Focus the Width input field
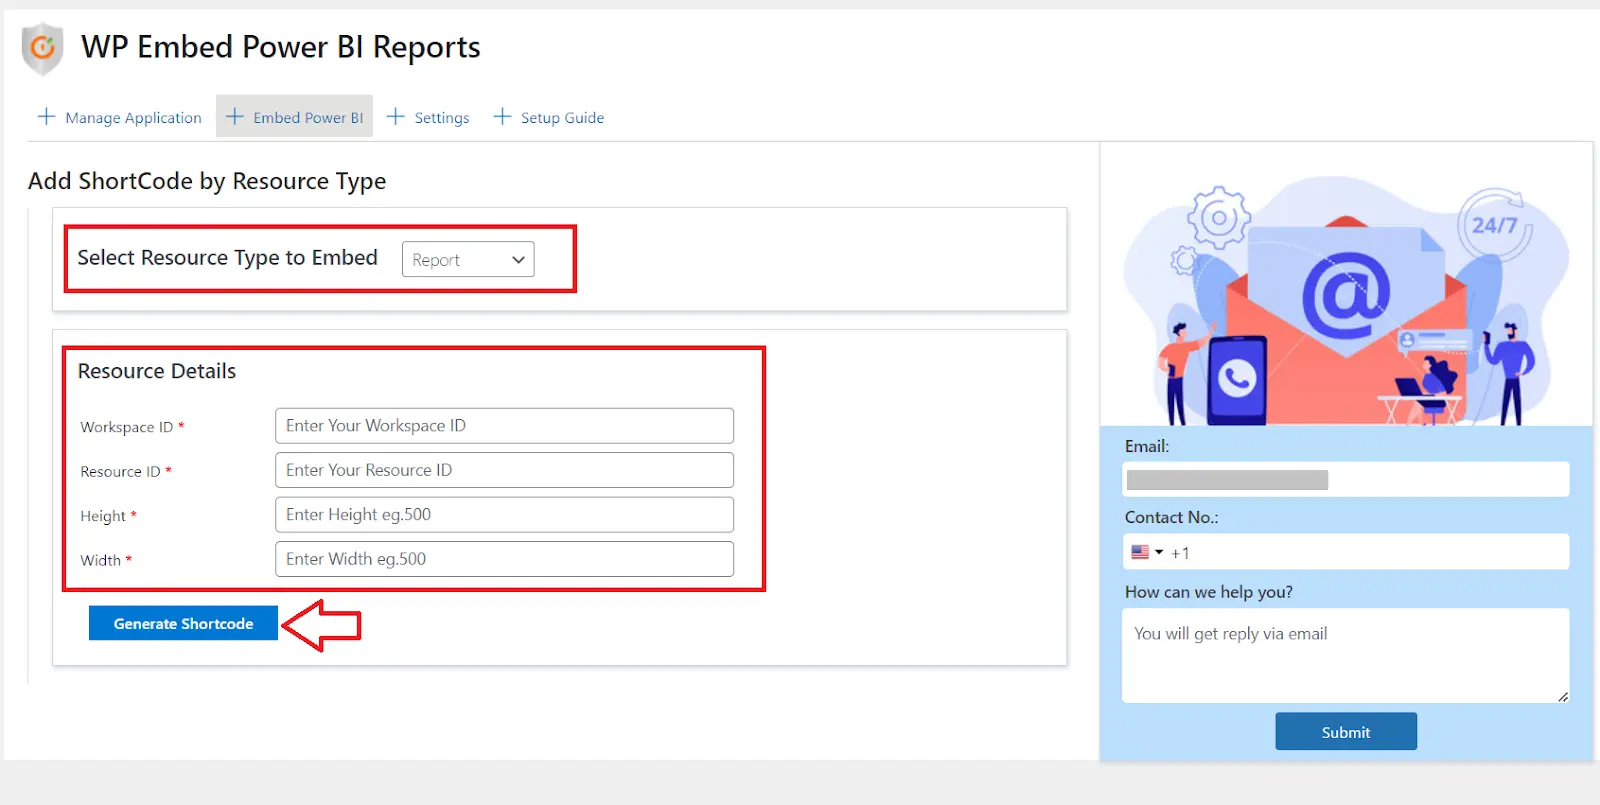This screenshot has width=1600, height=805. click(504, 559)
